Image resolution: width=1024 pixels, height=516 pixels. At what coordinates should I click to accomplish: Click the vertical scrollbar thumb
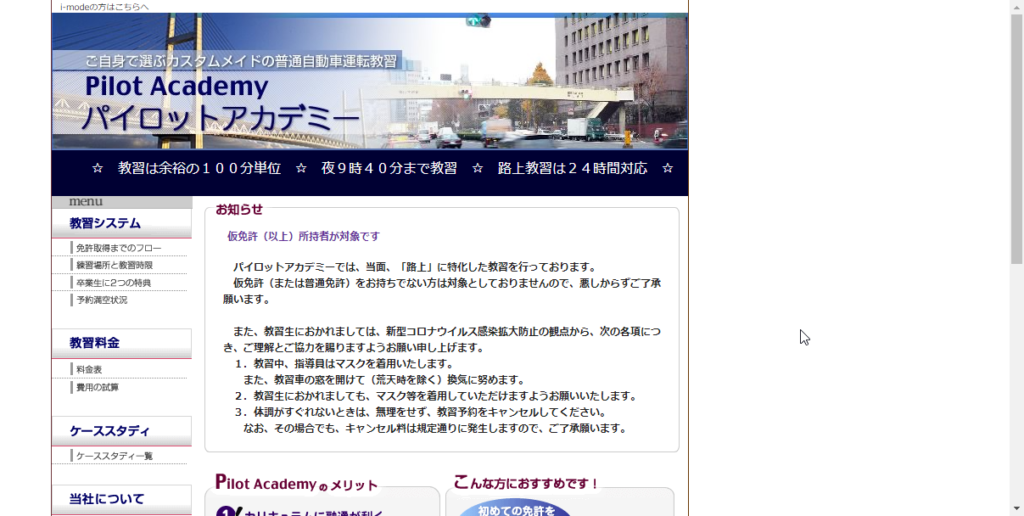pyautogui.click(x=1016, y=130)
